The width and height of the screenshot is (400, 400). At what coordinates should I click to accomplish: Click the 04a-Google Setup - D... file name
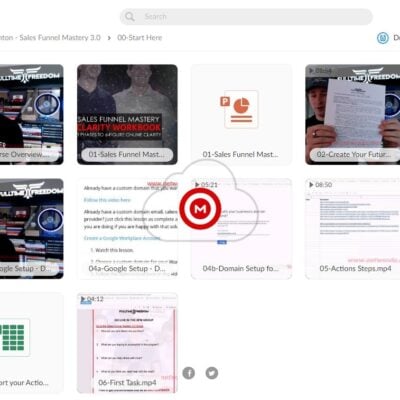(x=127, y=269)
